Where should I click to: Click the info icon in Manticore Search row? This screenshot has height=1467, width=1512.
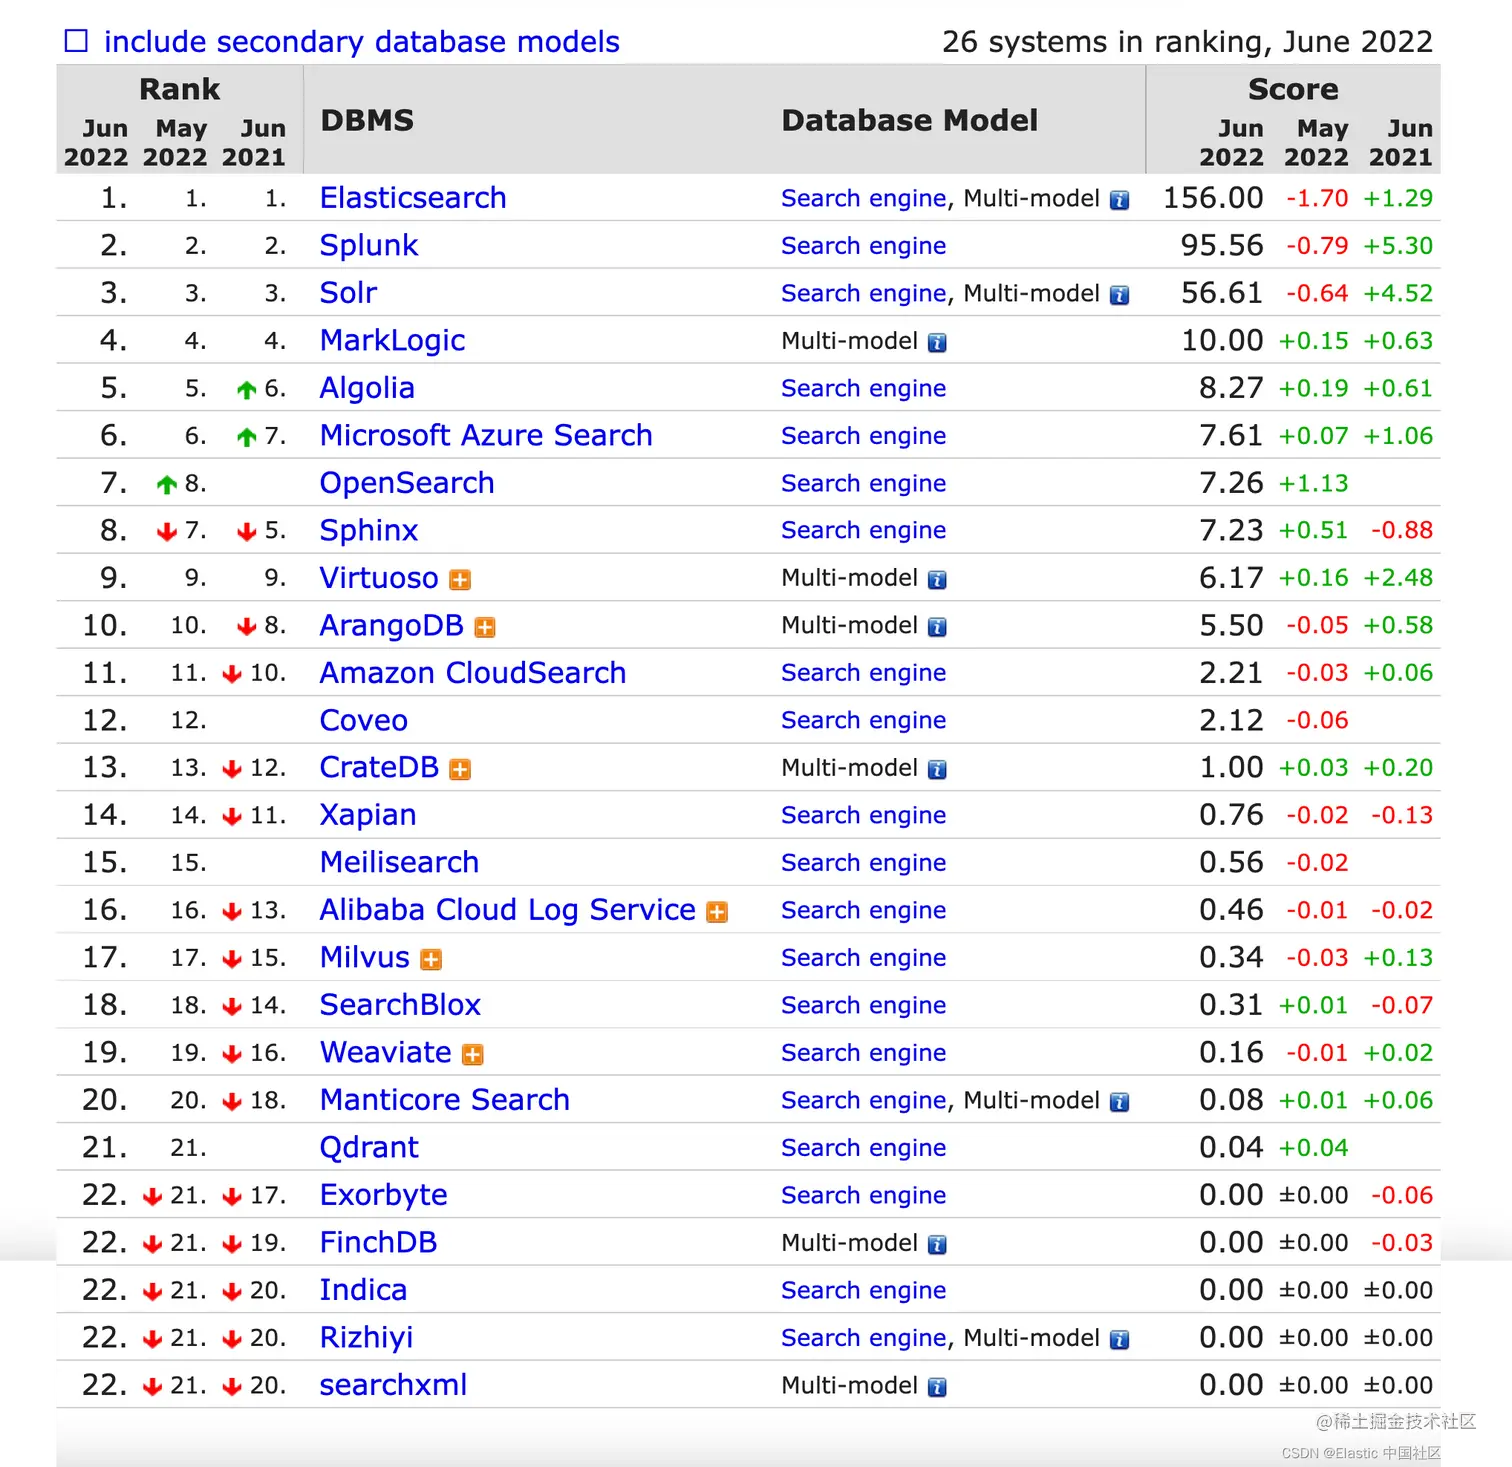point(1120,1102)
